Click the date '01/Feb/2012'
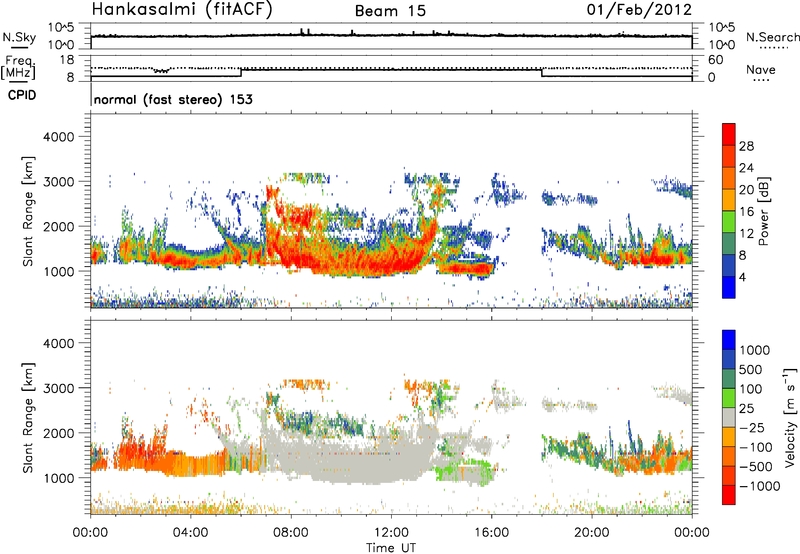The image size is (800, 554). tap(639, 10)
